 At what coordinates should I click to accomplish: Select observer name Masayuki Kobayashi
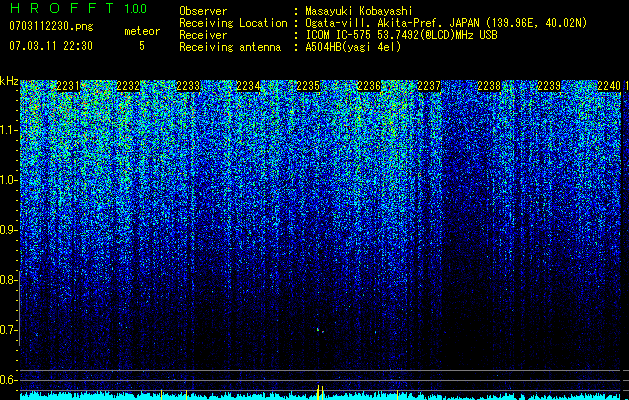(x=359, y=11)
